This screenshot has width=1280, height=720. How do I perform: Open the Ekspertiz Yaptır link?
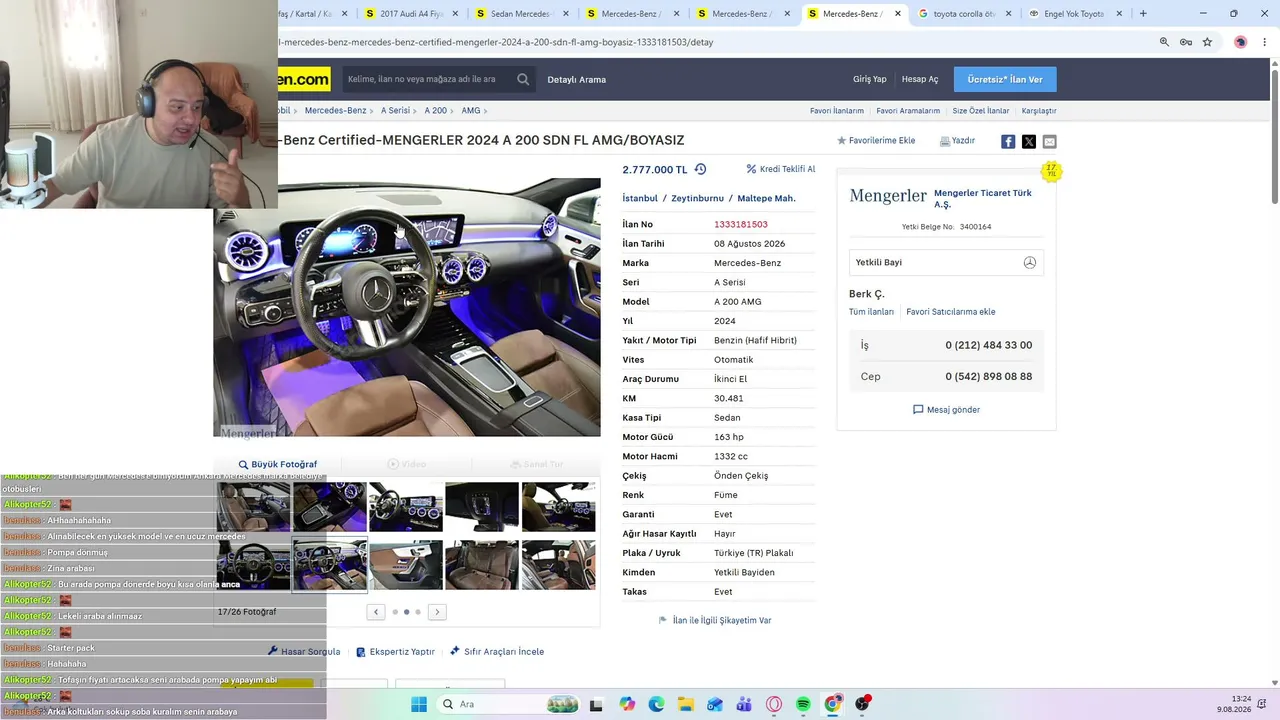click(x=396, y=652)
